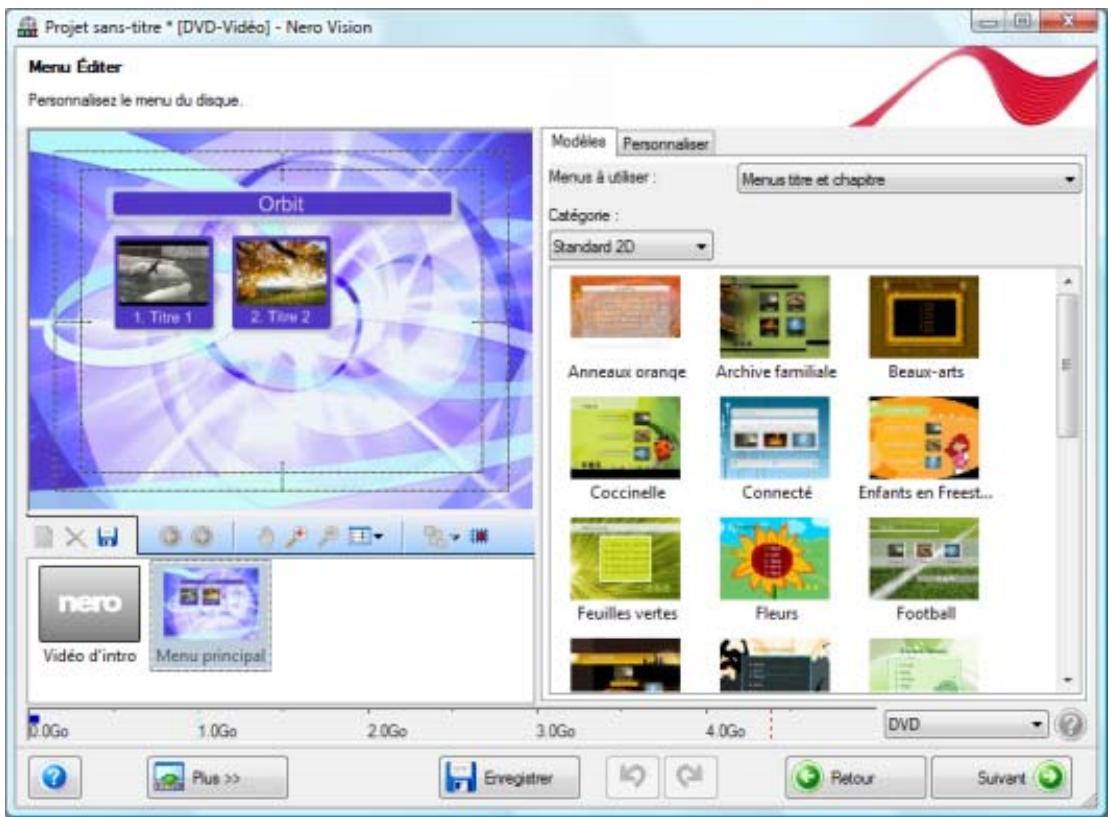This screenshot has width=1112, height=817.
Task: Select the hand pan tool
Action: point(266,537)
